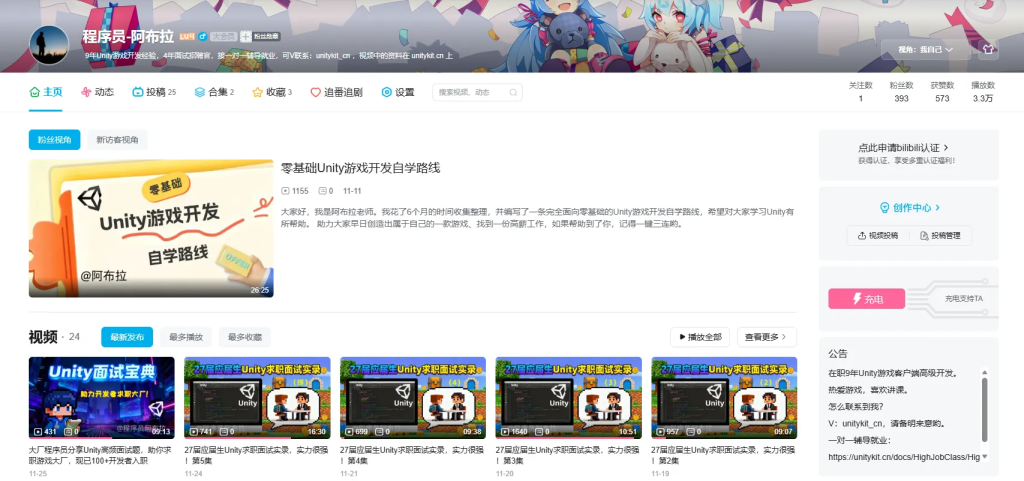Viewport: 1024px width, 481px height.
Task: Sort videos by 最多收藏
Action: pos(245,337)
